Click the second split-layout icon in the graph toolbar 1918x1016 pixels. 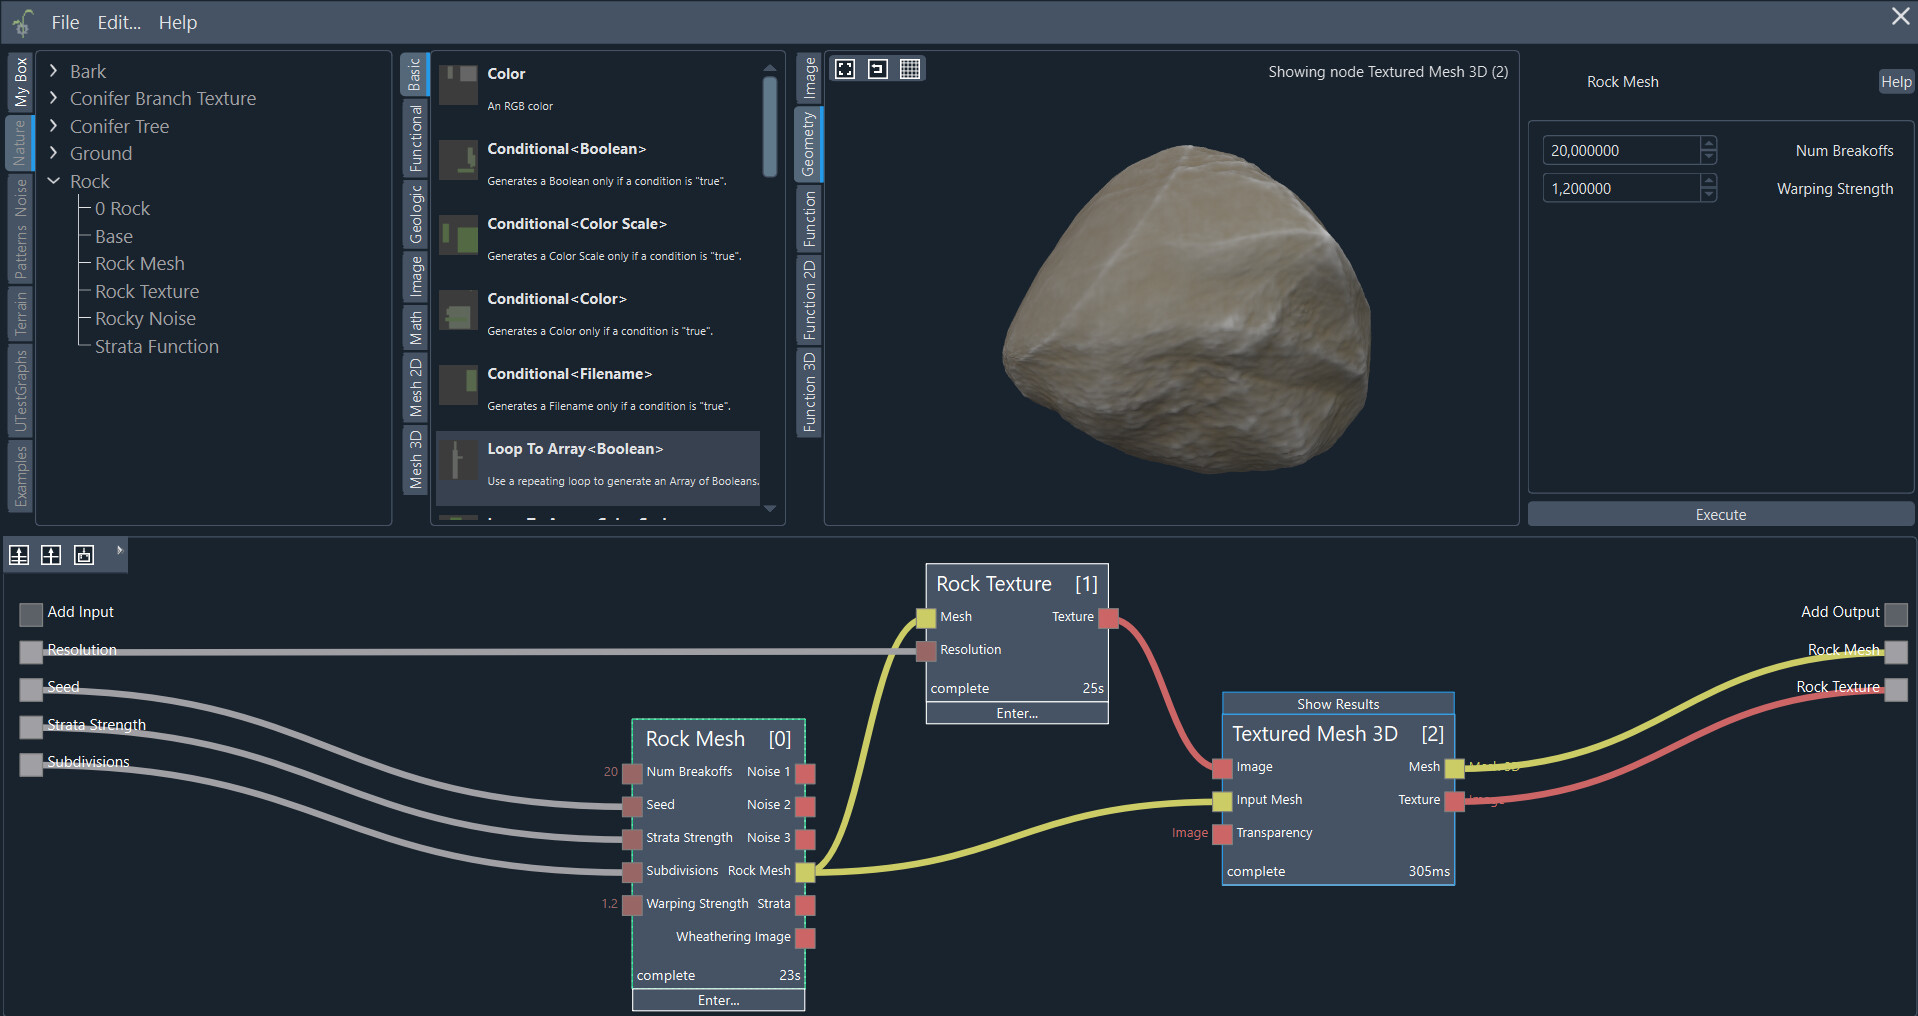(x=50, y=555)
